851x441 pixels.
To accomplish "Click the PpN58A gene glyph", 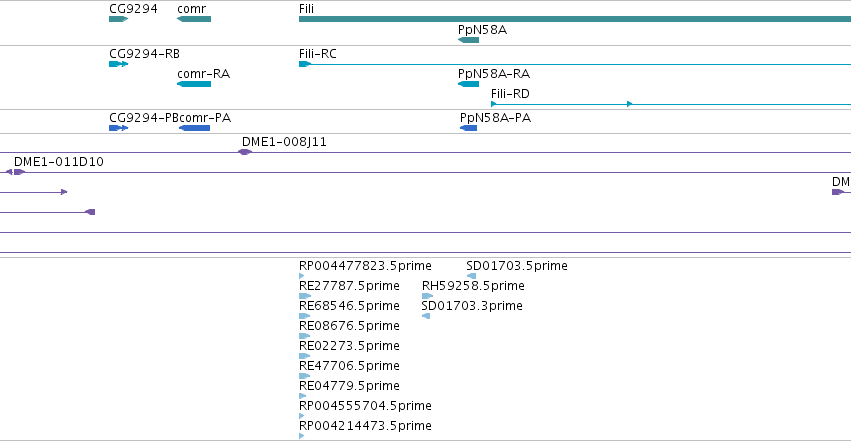I will [468, 40].
